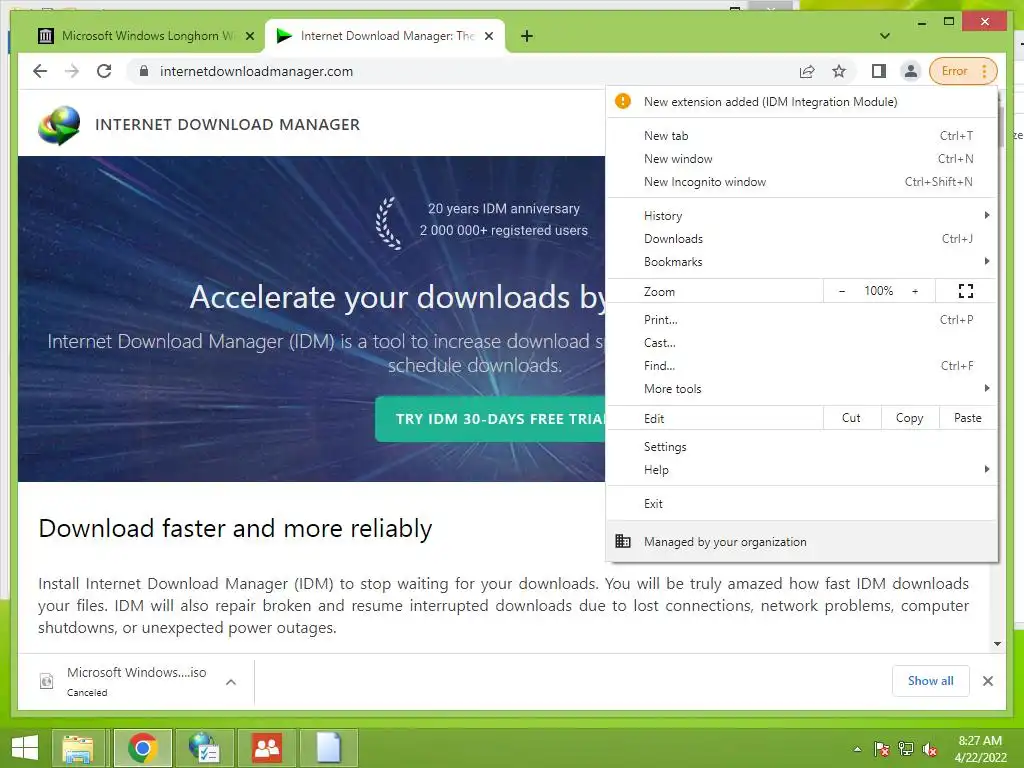Click TRY IDM 30-DAYS FREE TRIAL button
The image size is (1024, 768).
(x=491, y=419)
